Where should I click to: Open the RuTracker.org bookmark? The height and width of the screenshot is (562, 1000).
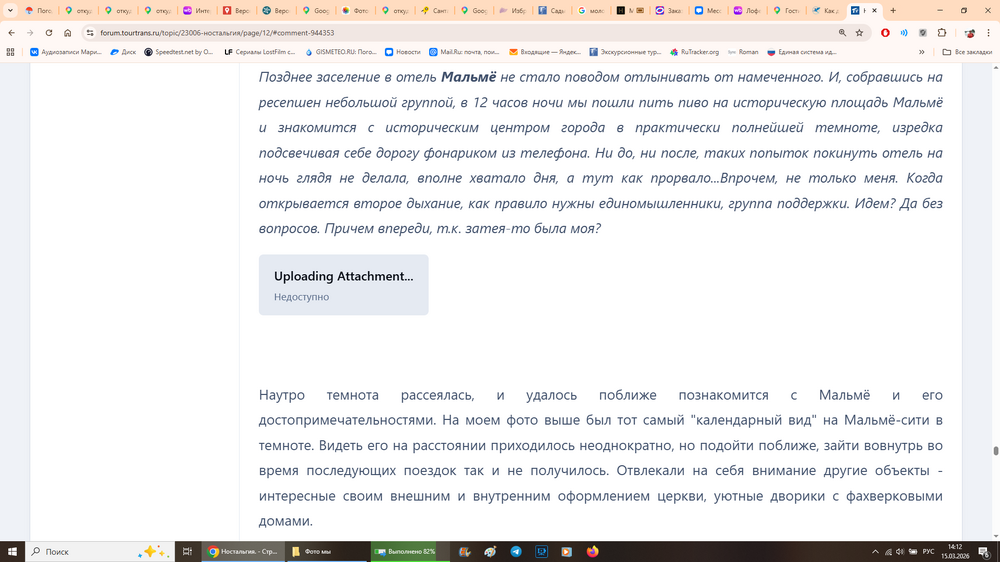pos(694,52)
